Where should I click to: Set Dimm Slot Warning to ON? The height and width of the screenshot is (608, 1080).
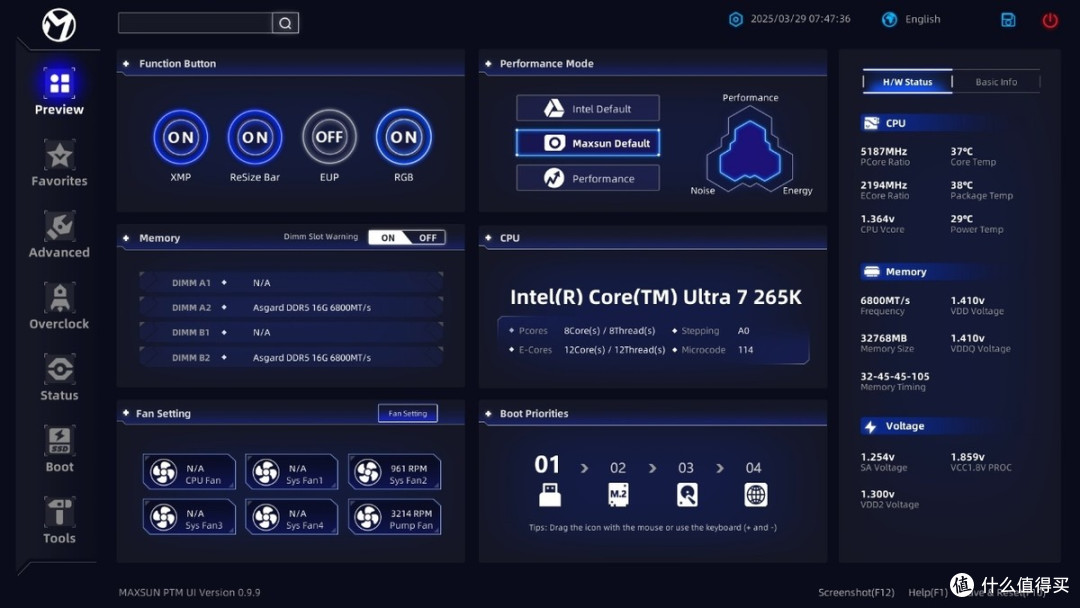388,238
